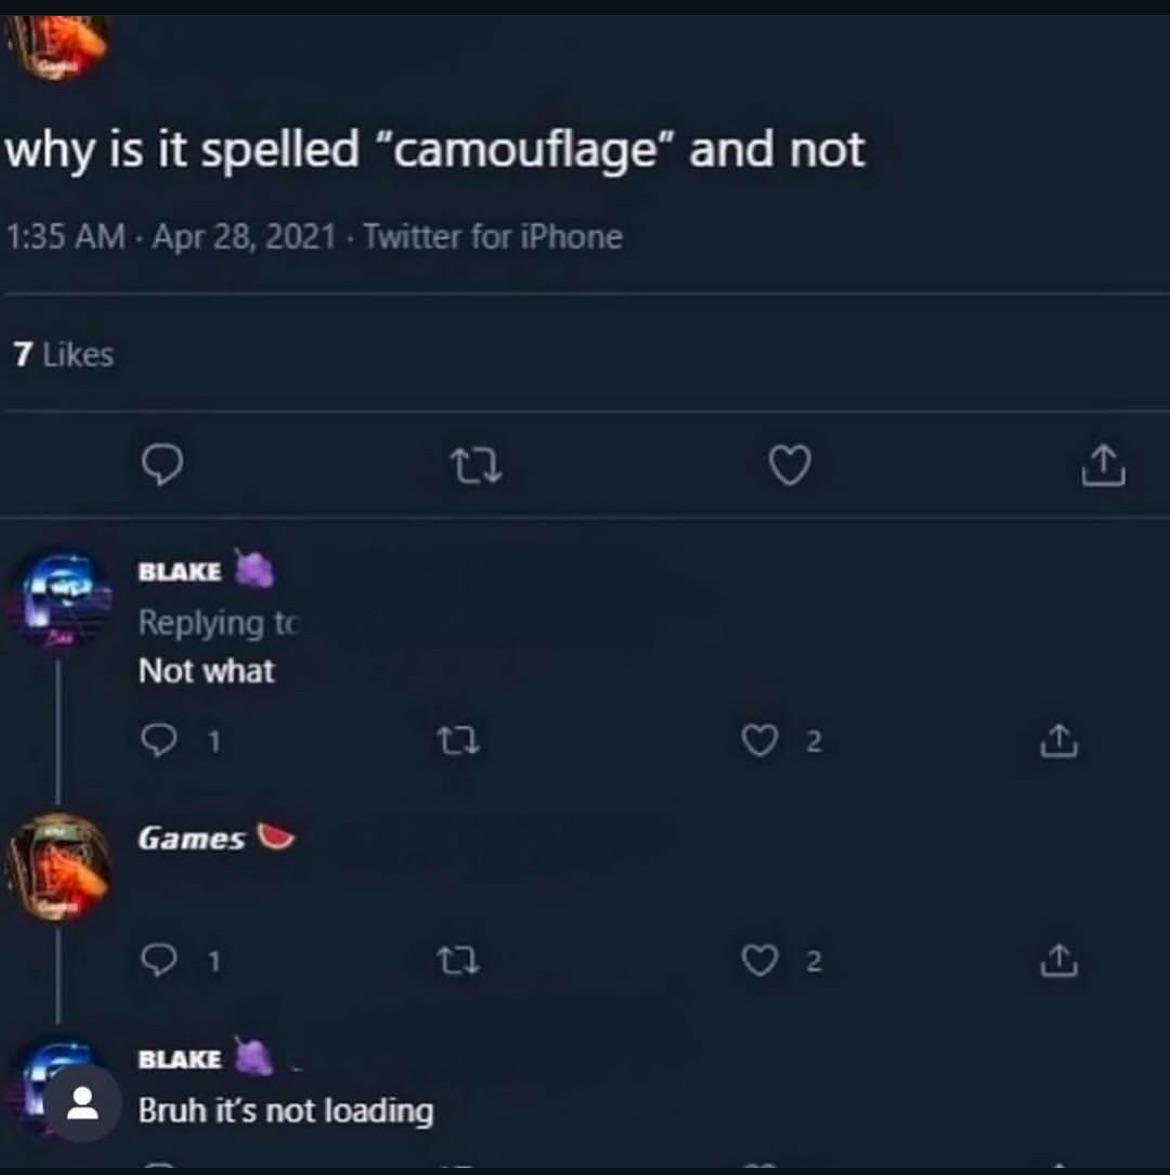Share the main camouflage tweet
Viewport: 1170px width, 1175px height.
[x=1103, y=465]
